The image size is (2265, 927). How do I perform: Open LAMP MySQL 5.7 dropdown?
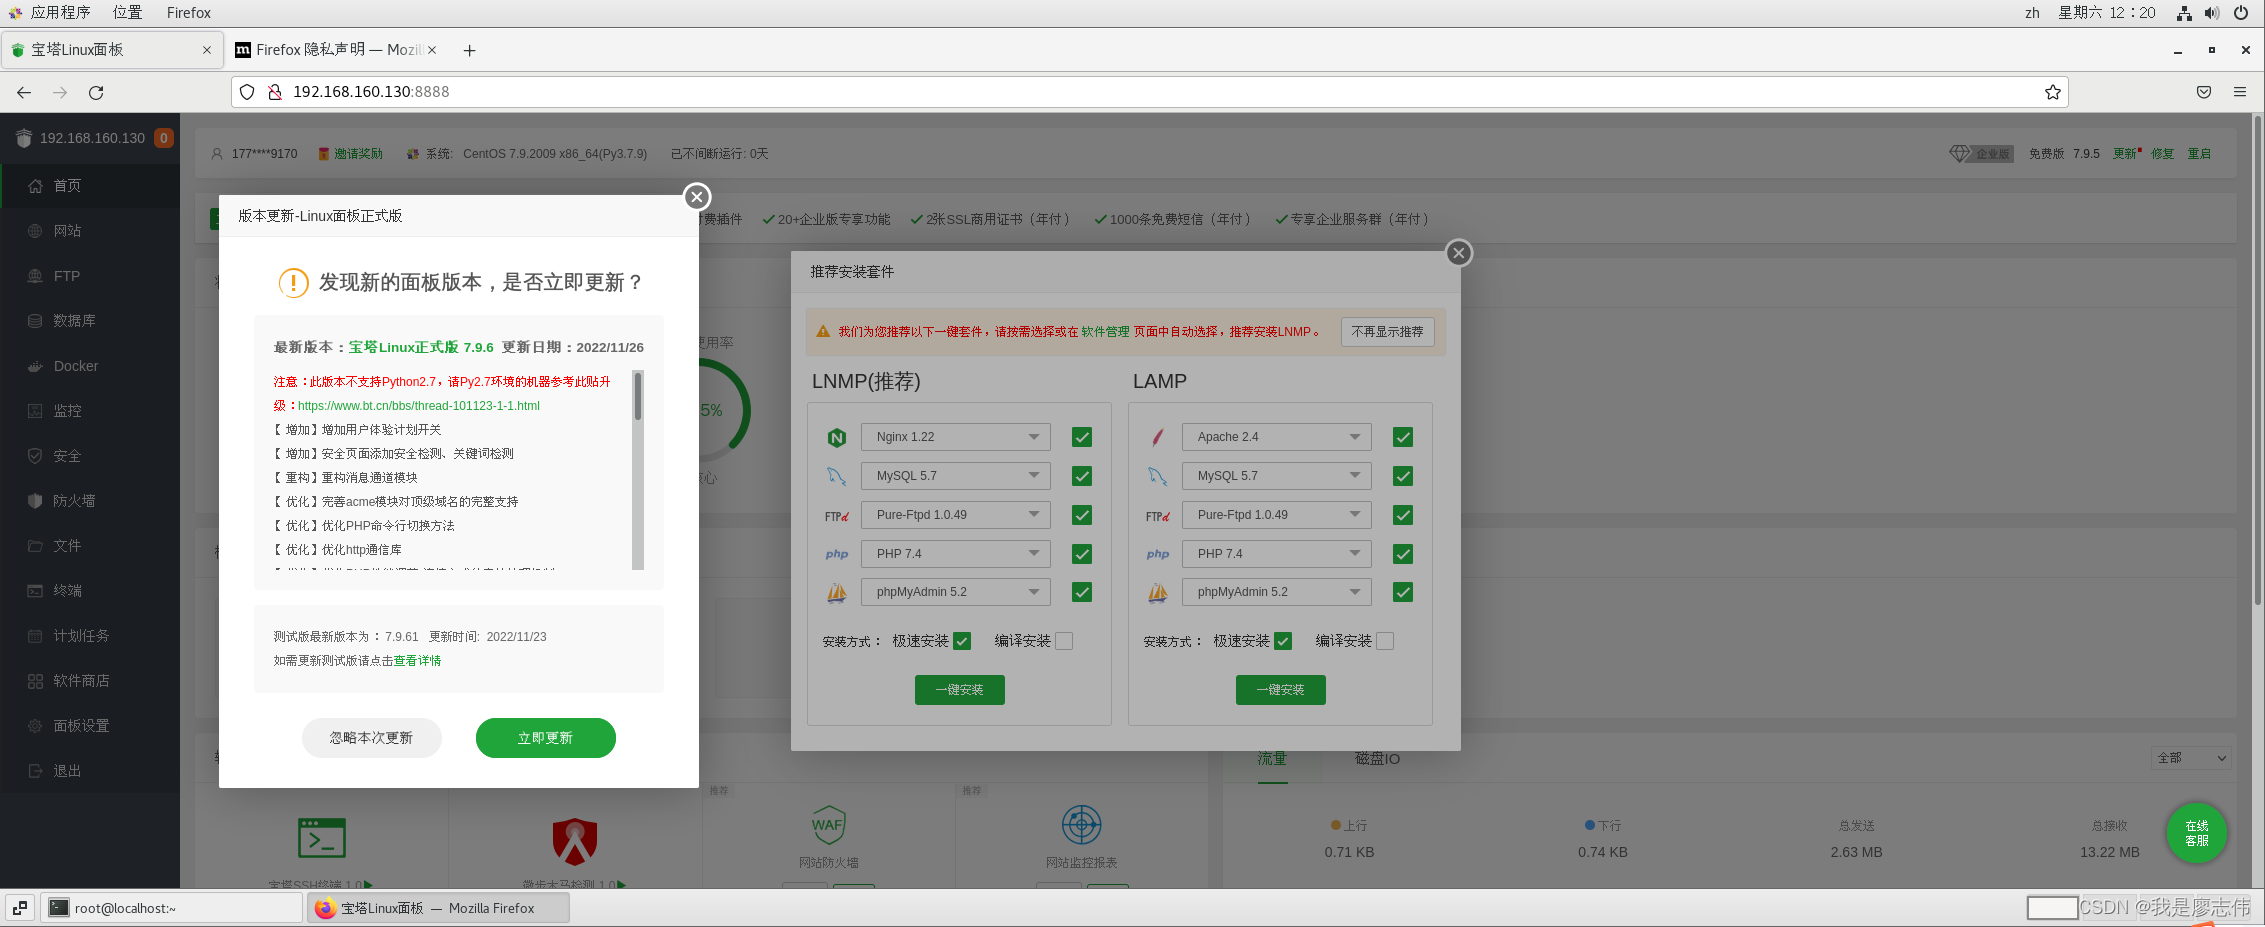[x=1277, y=476]
